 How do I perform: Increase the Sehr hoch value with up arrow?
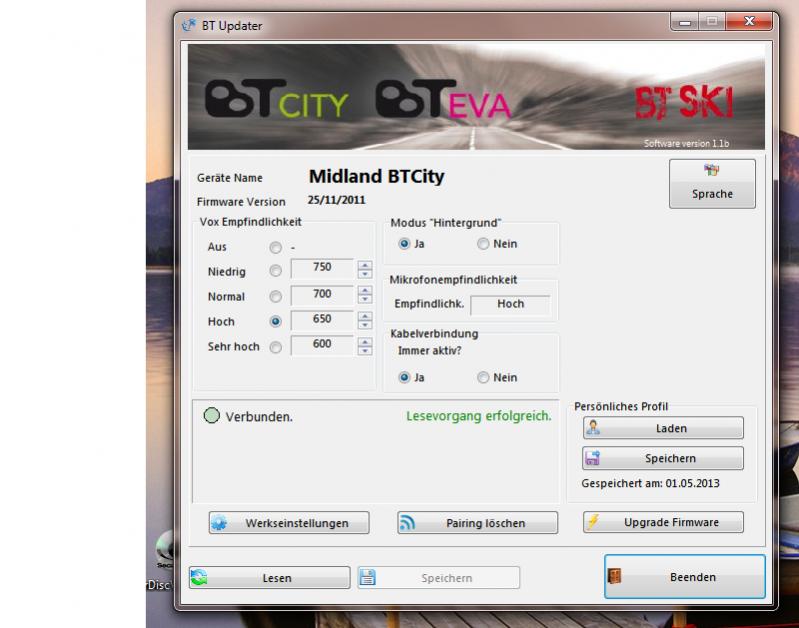(x=364, y=342)
